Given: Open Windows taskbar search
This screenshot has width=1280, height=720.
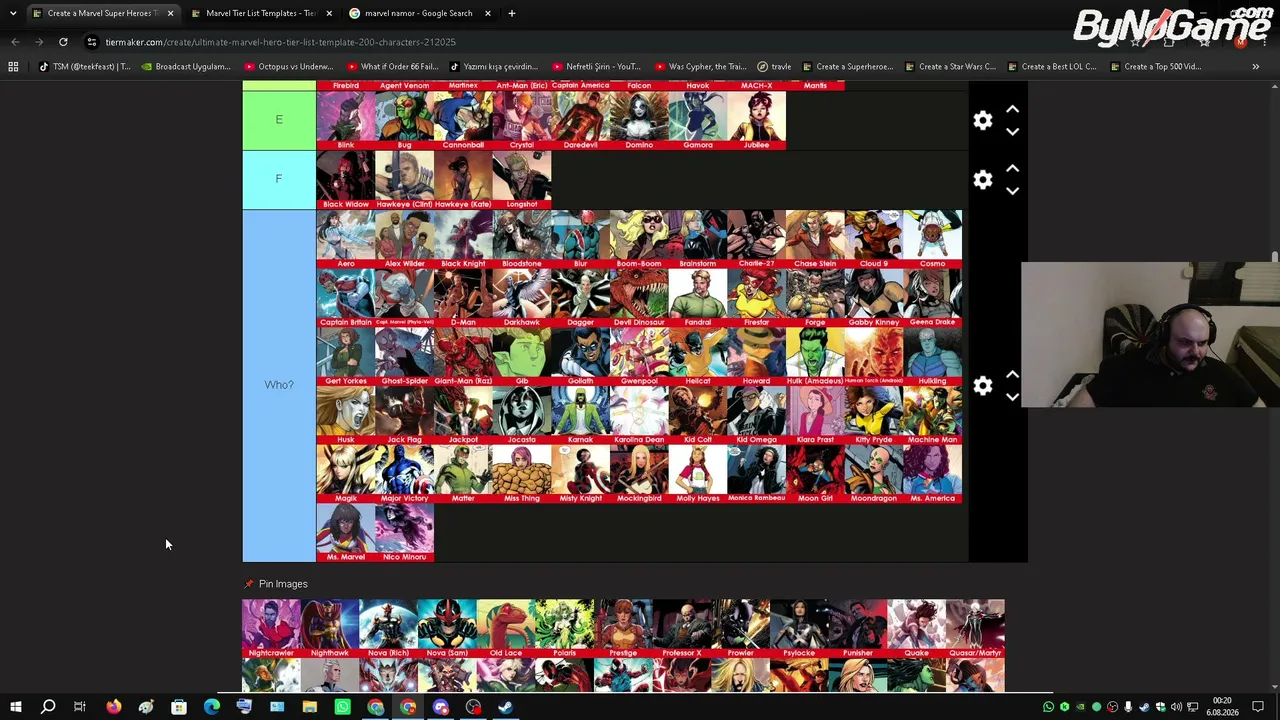Looking at the screenshot, I should pyautogui.click(x=48, y=707).
